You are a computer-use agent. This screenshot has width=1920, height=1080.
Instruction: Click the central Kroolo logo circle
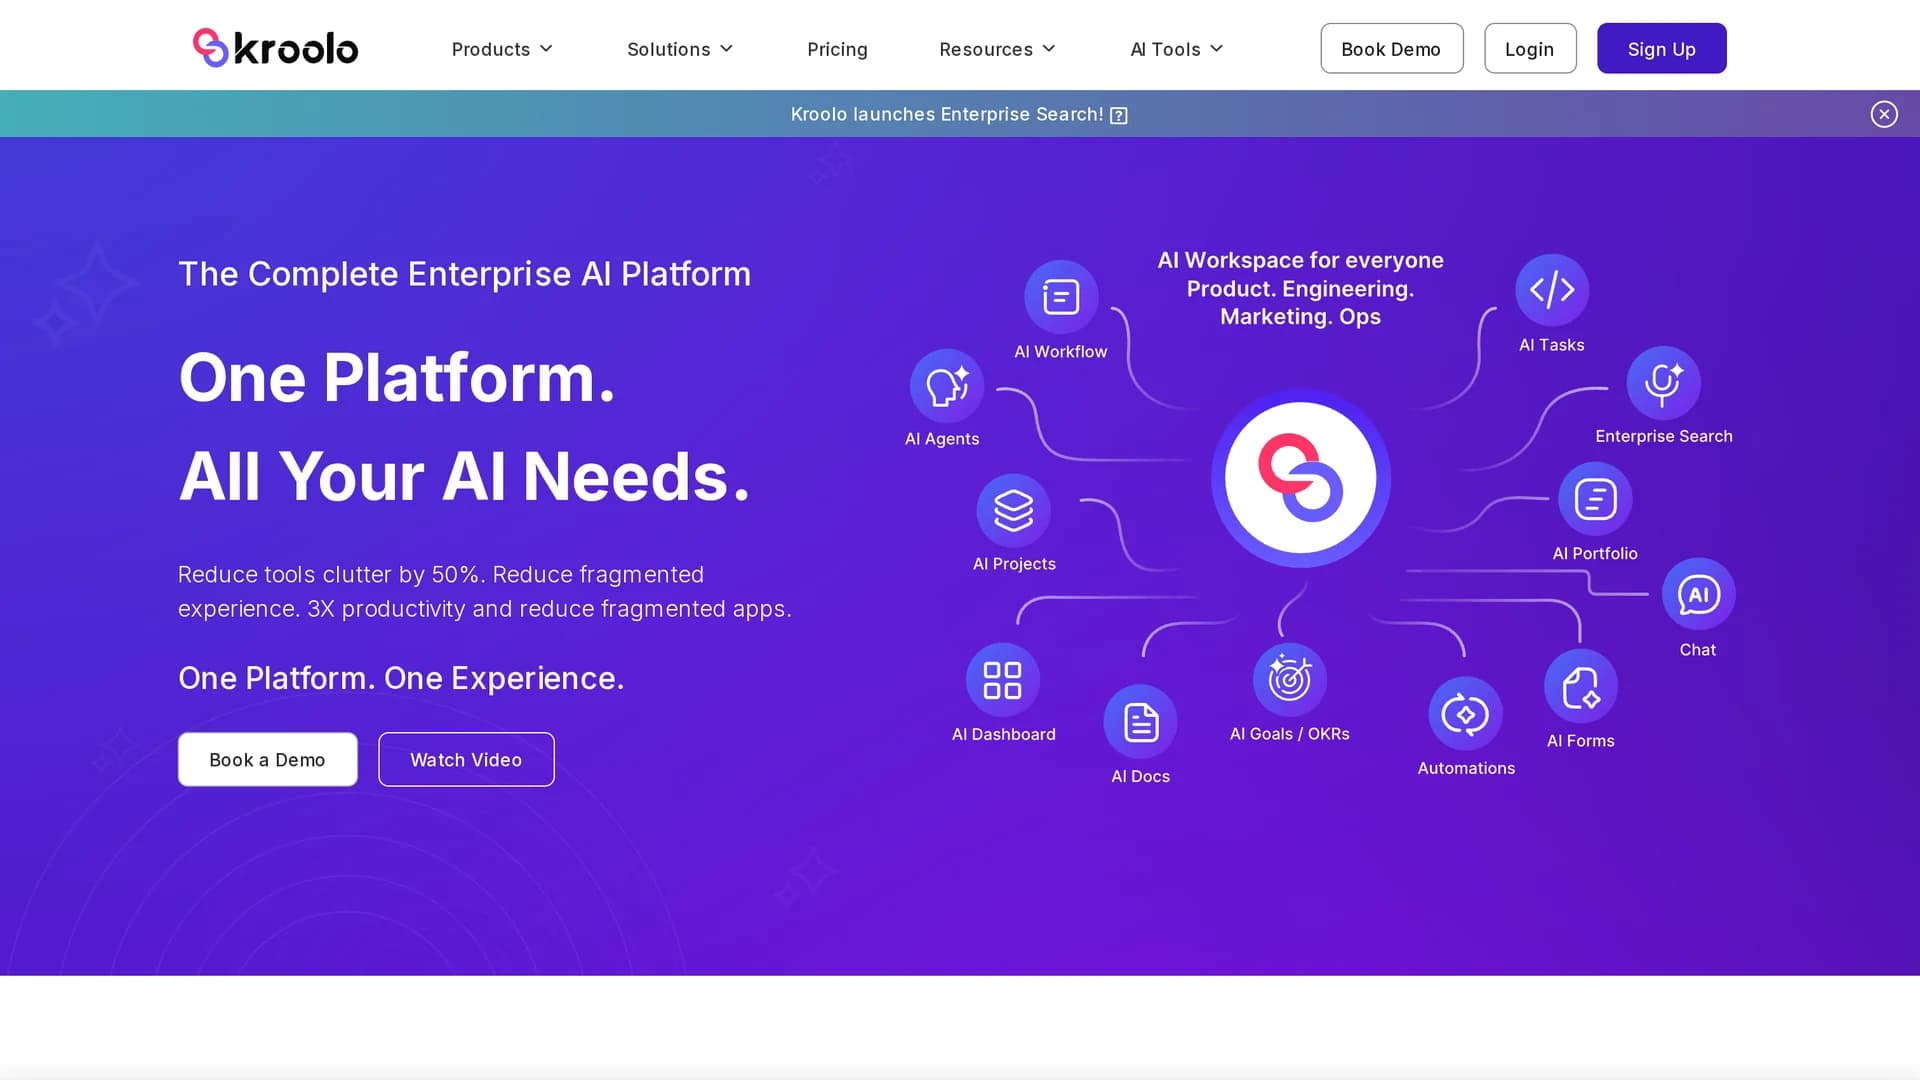[x=1300, y=478]
